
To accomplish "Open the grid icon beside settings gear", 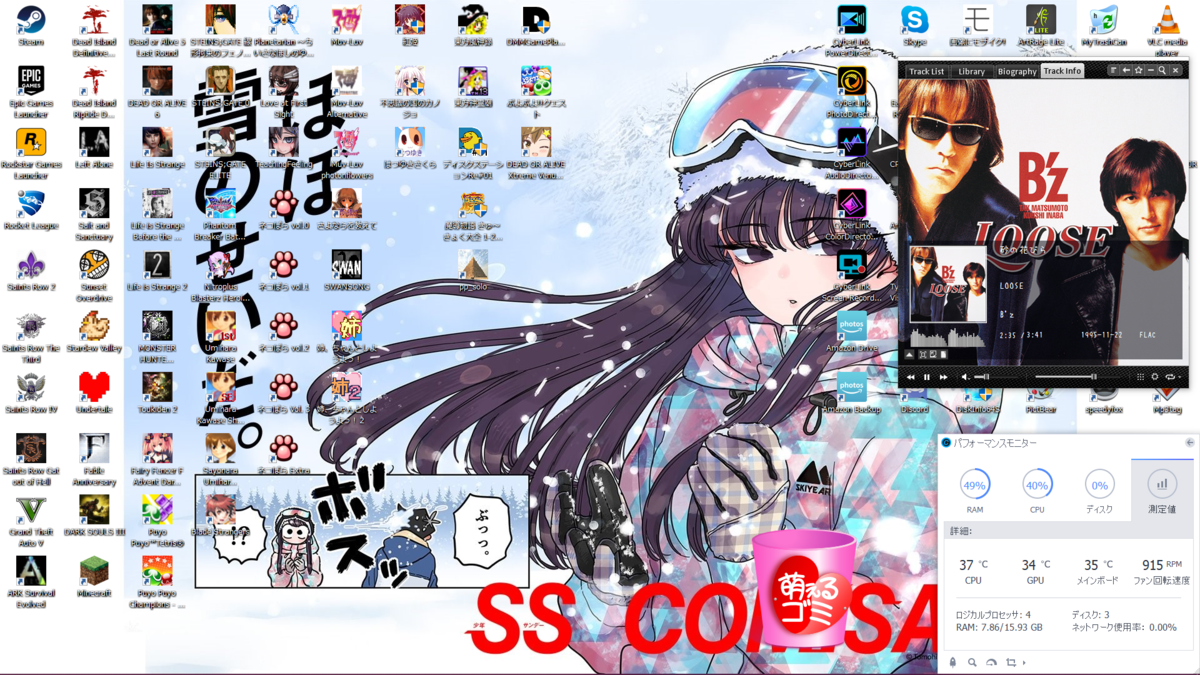I will (1140, 377).
